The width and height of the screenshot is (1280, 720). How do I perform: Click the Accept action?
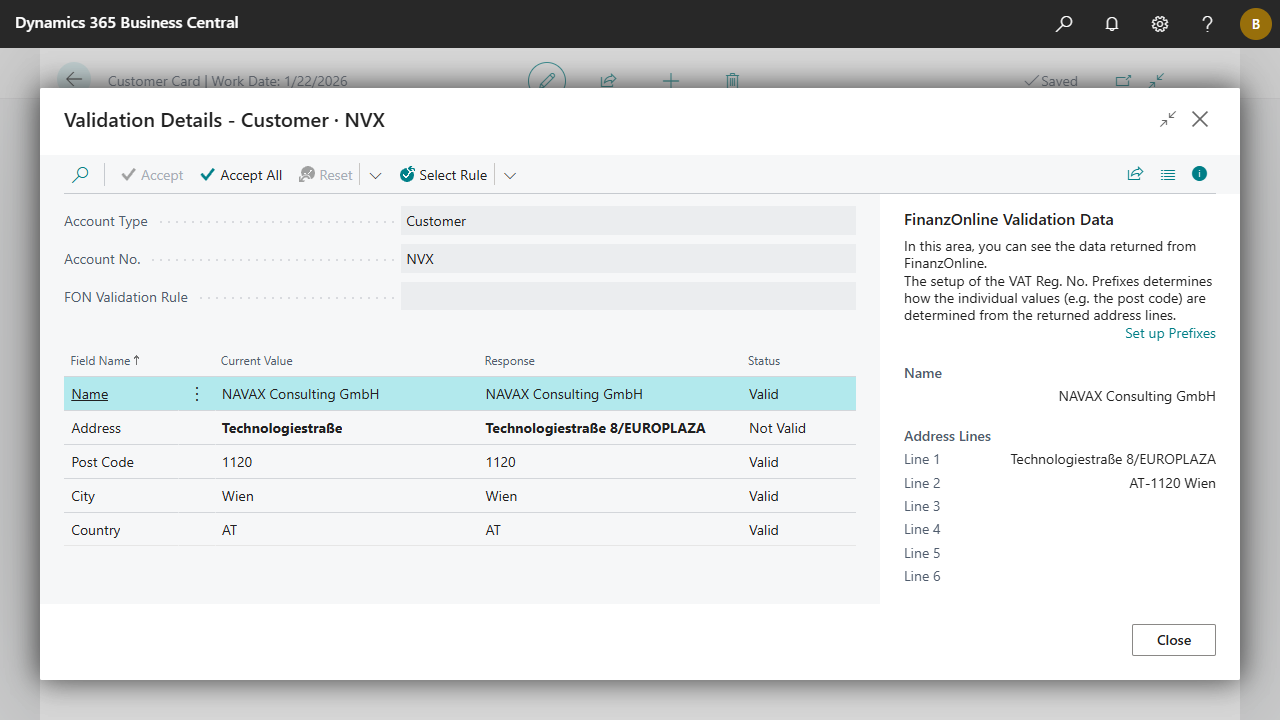pyautogui.click(x=152, y=175)
